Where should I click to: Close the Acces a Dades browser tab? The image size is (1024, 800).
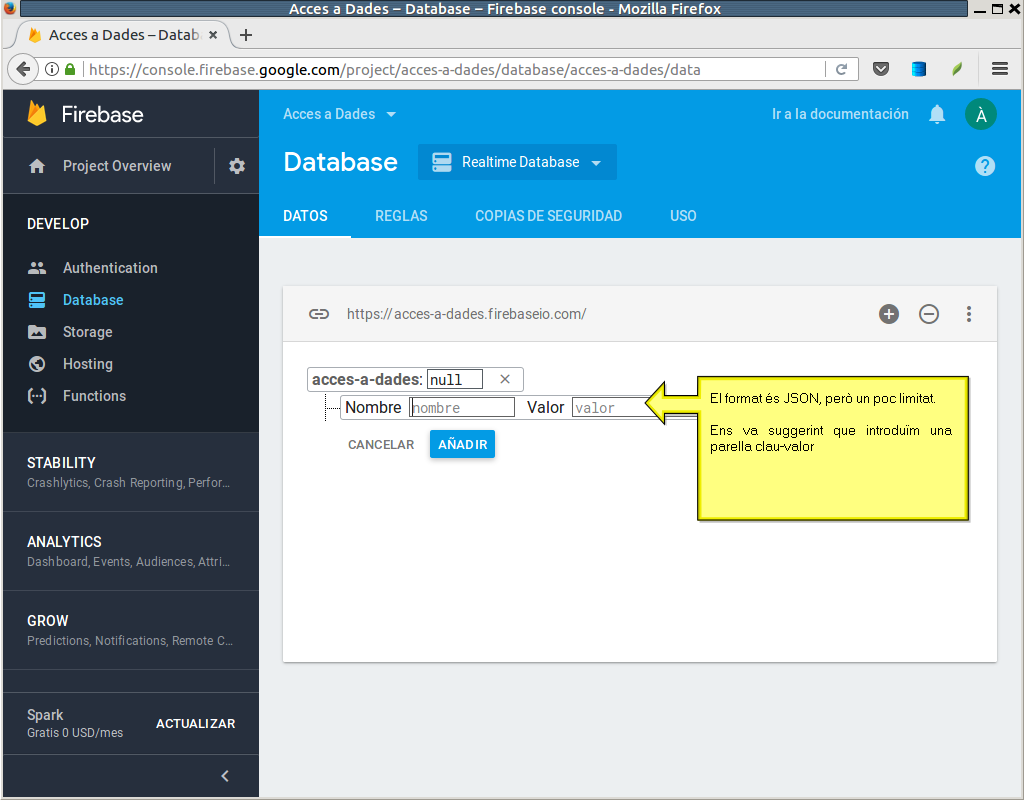tap(213, 35)
